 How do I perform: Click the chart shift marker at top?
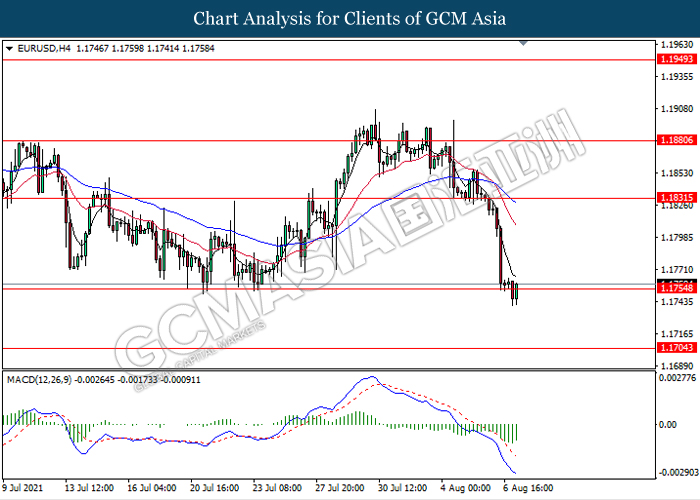(x=524, y=43)
